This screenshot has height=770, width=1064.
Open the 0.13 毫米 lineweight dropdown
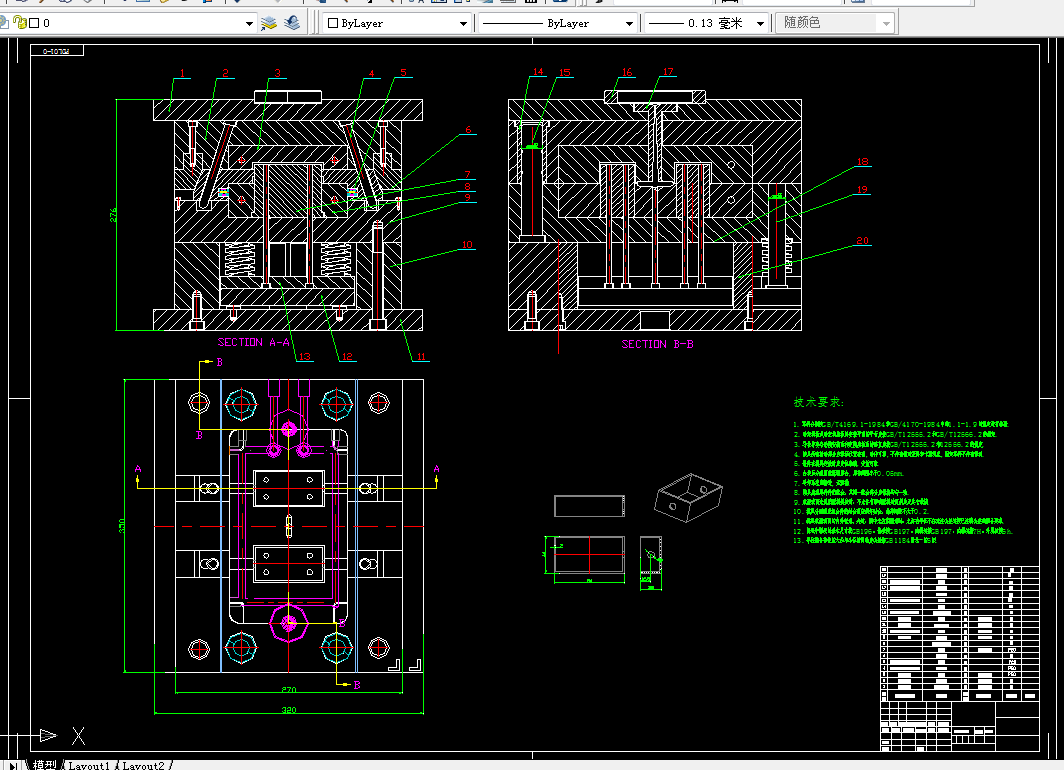[761, 23]
